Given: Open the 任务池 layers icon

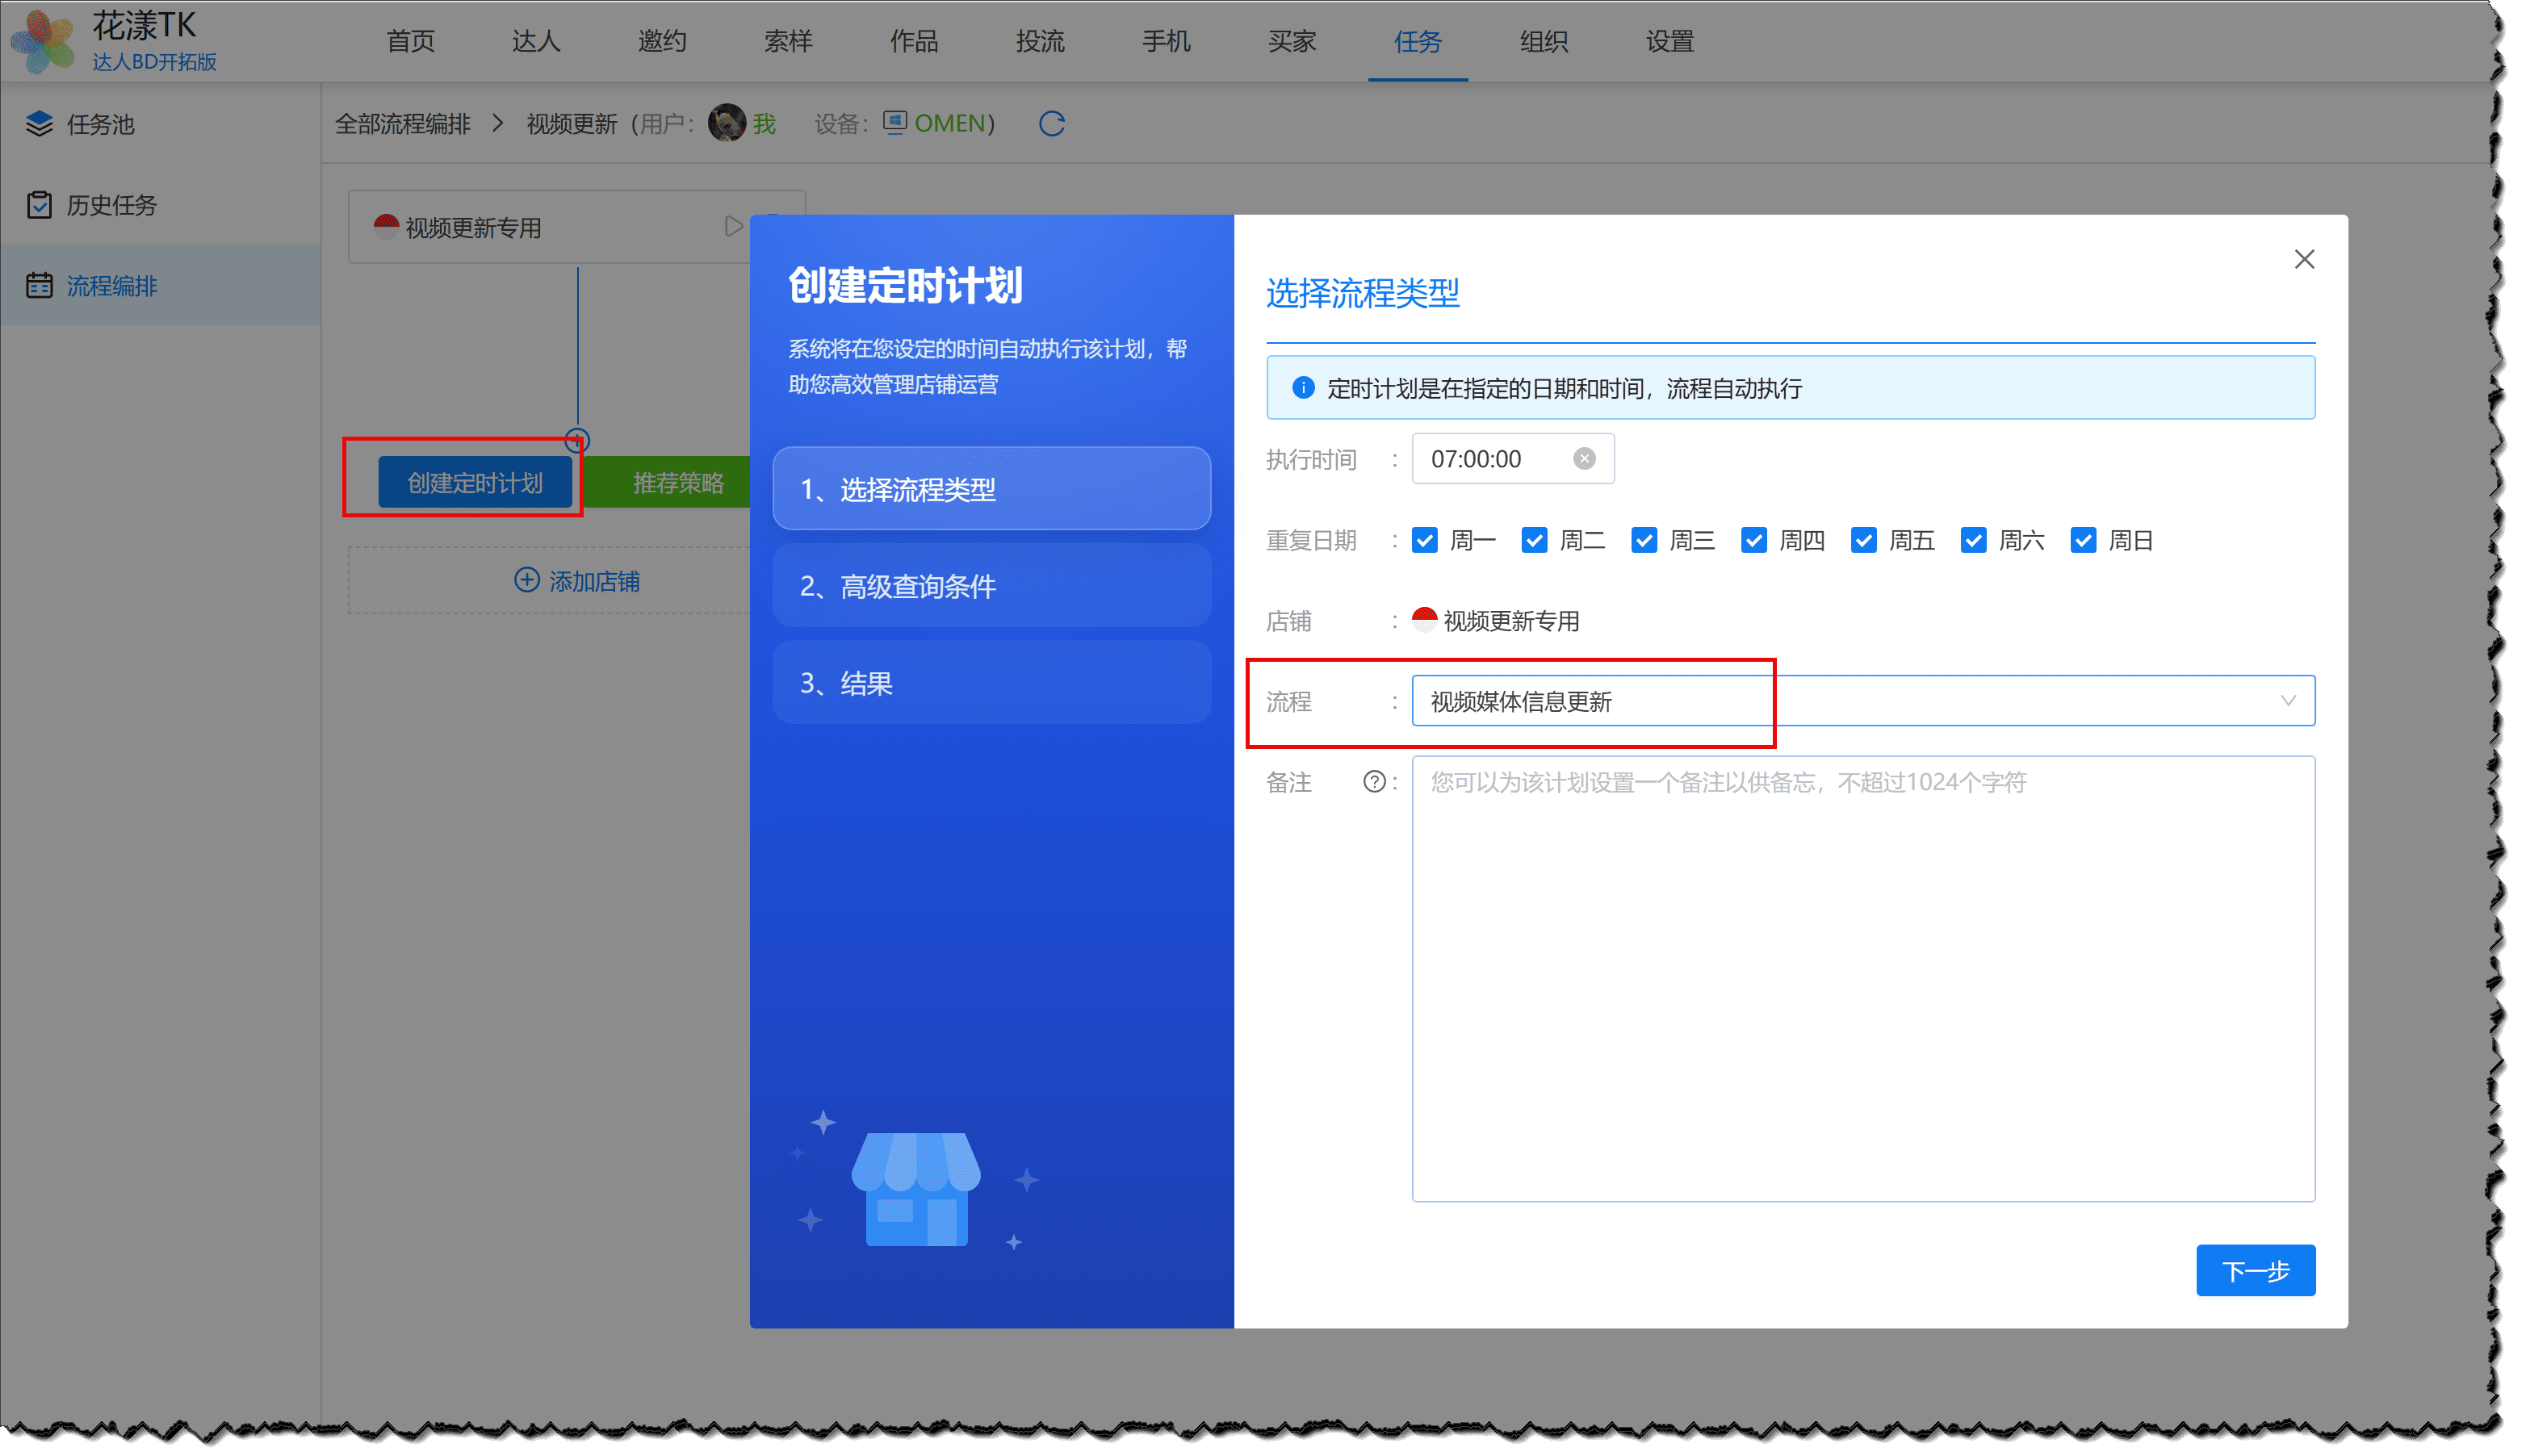Looking at the screenshot, I should click(39, 124).
